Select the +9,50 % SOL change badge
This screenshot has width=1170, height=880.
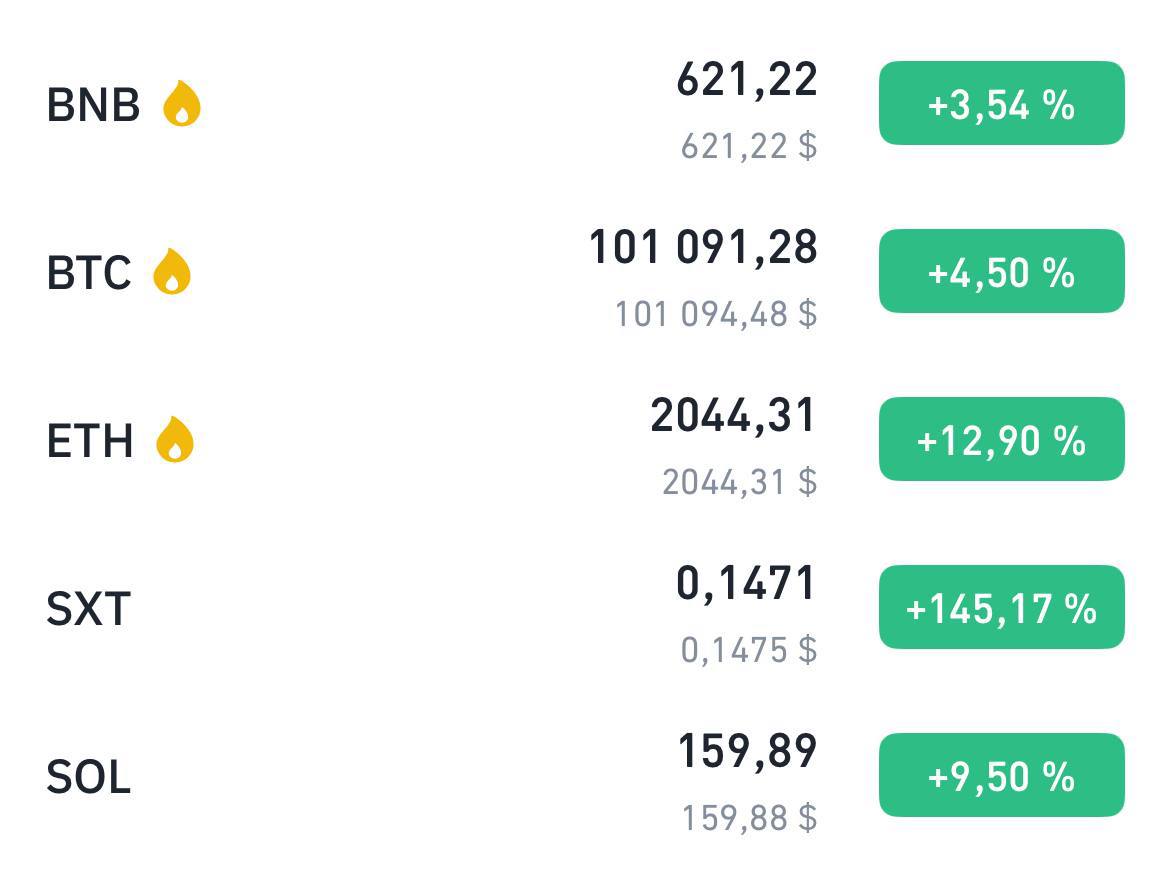point(1001,775)
